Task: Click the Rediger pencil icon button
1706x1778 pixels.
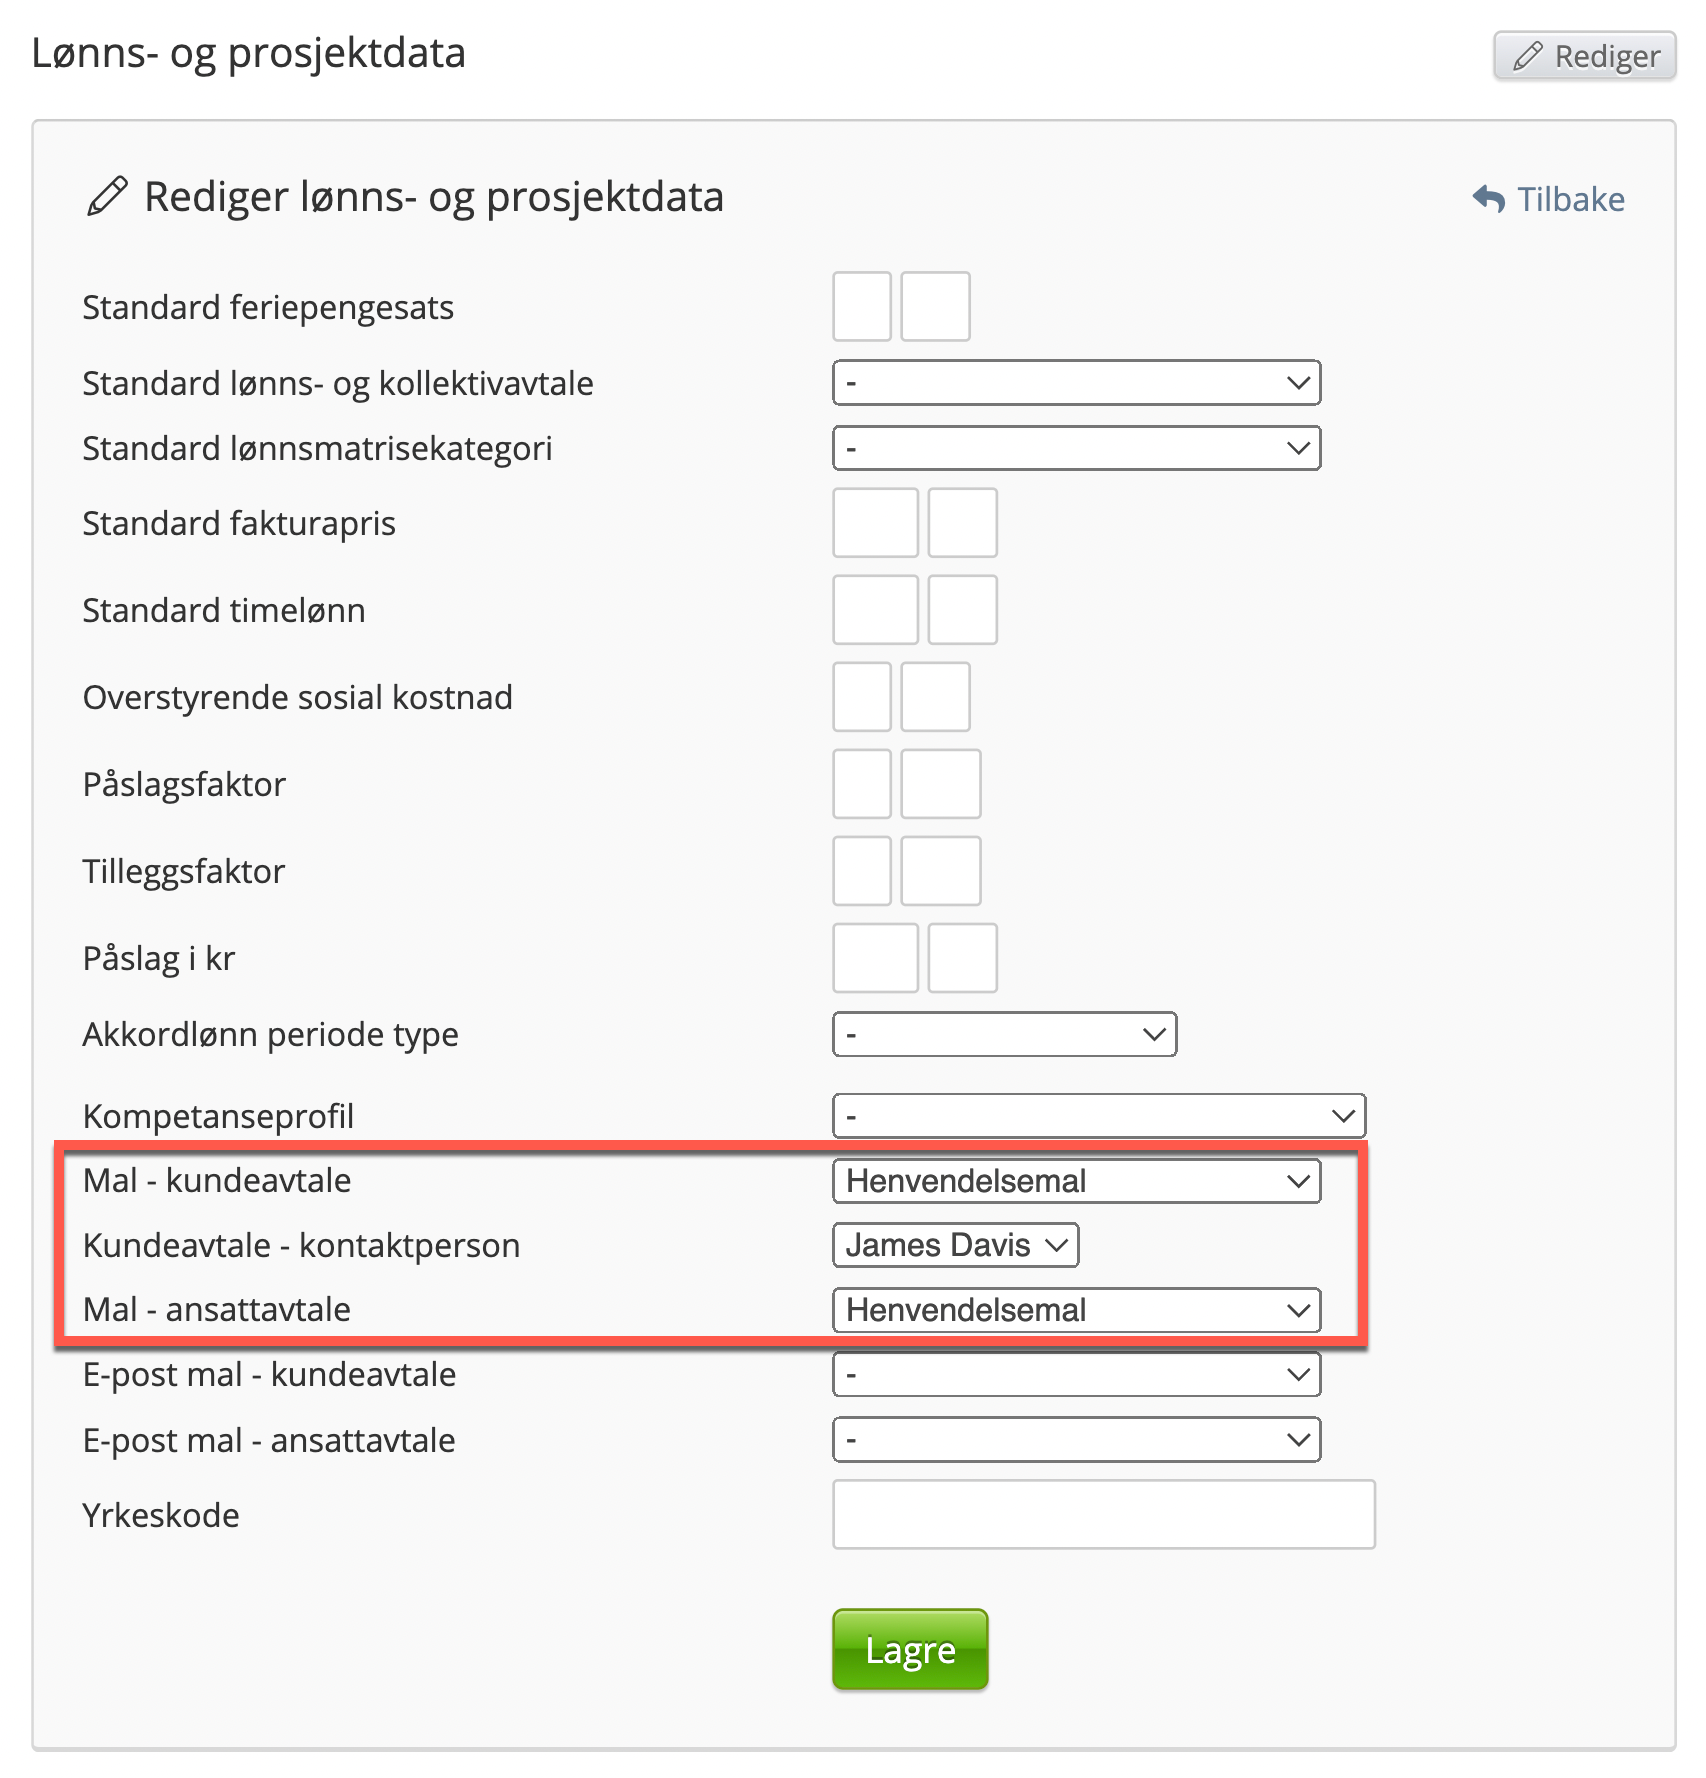Action: coord(1584,56)
